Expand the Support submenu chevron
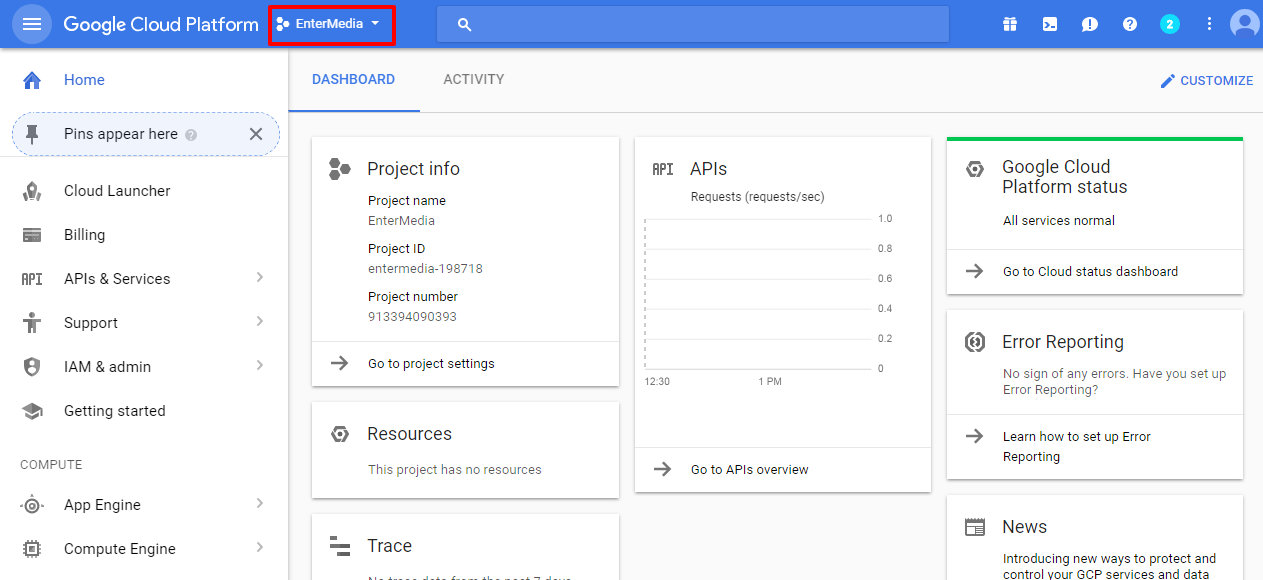Image resolution: width=1263 pixels, height=580 pixels. pos(259,322)
